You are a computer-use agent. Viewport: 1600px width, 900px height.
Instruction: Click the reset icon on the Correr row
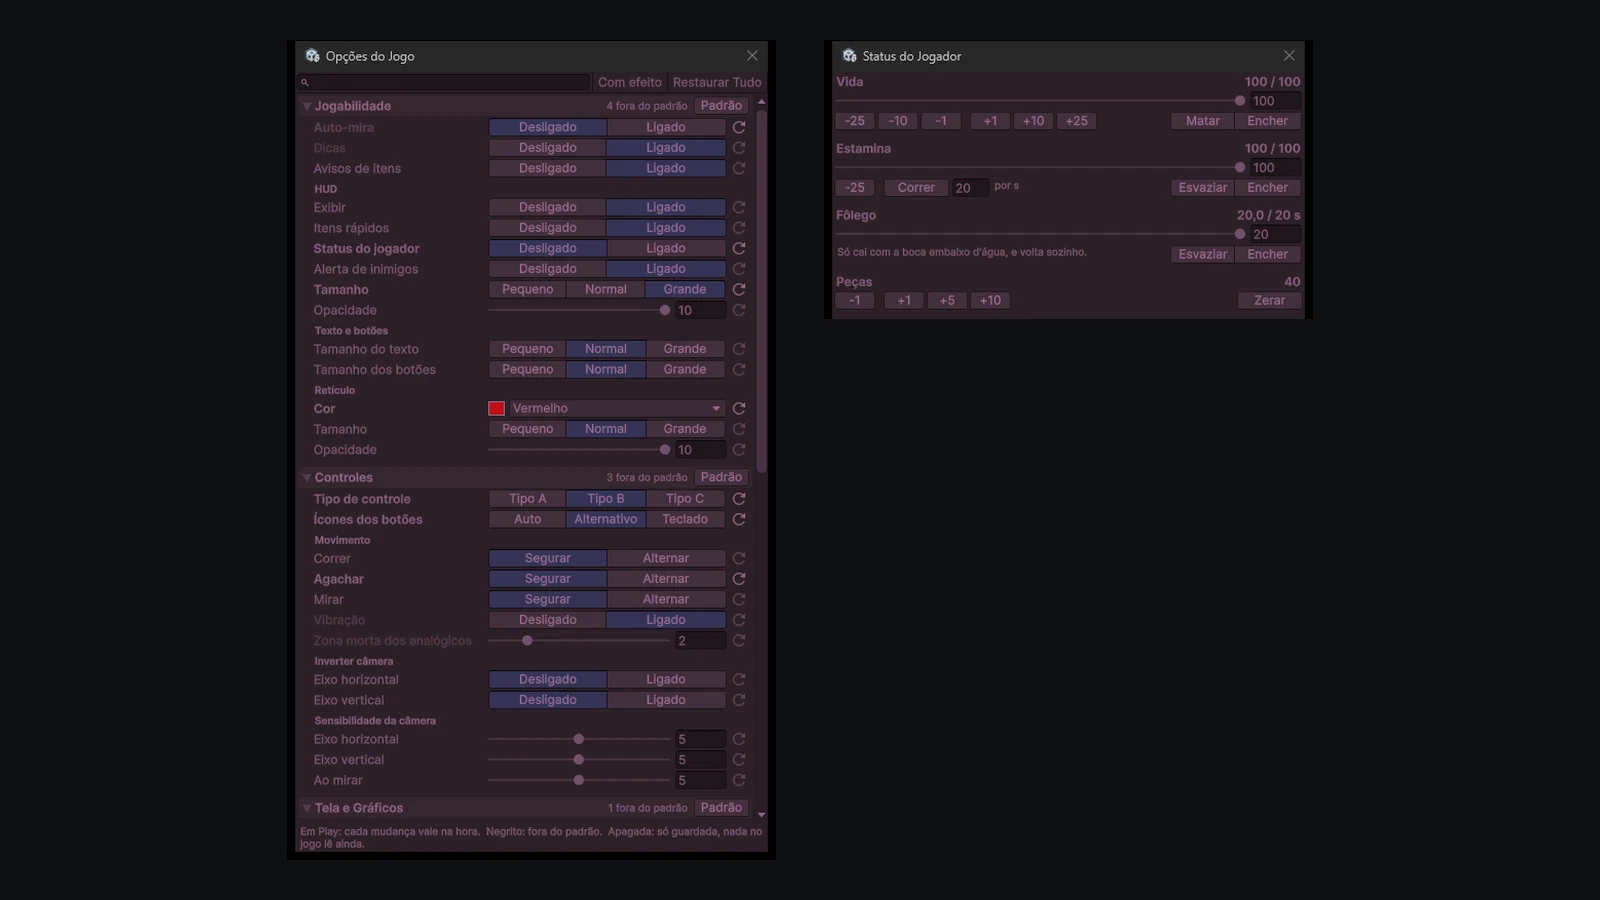[739, 558]
